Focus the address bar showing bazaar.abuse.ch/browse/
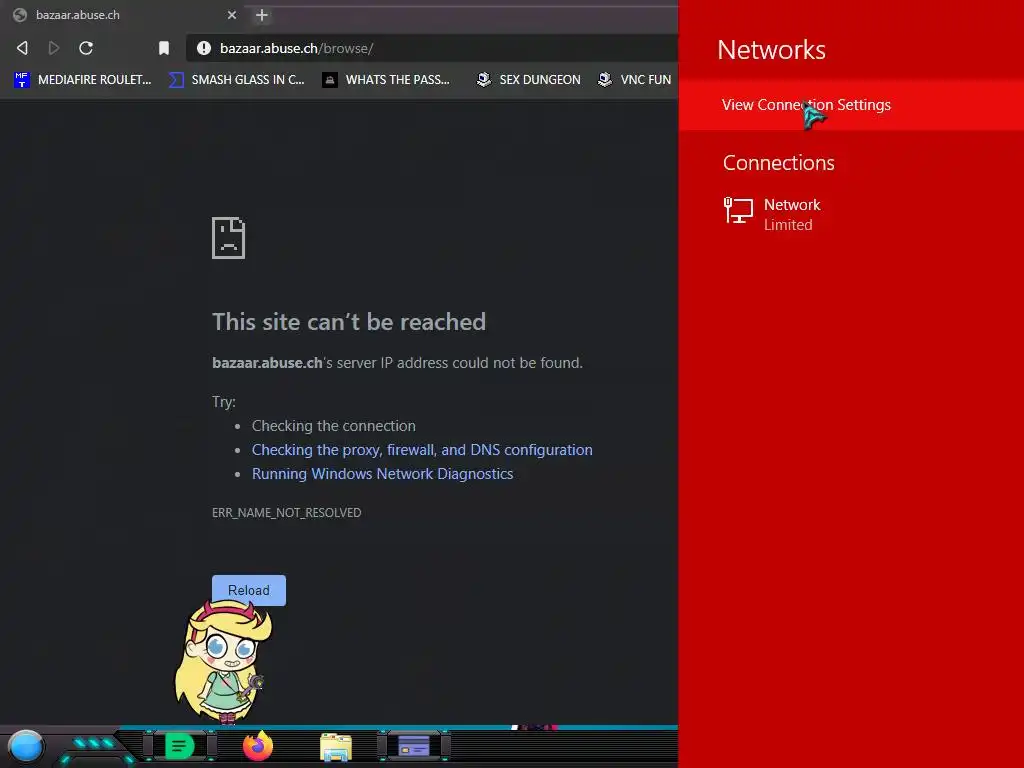The height and width of the screenshot is (768, 1024). coord(431,48)
